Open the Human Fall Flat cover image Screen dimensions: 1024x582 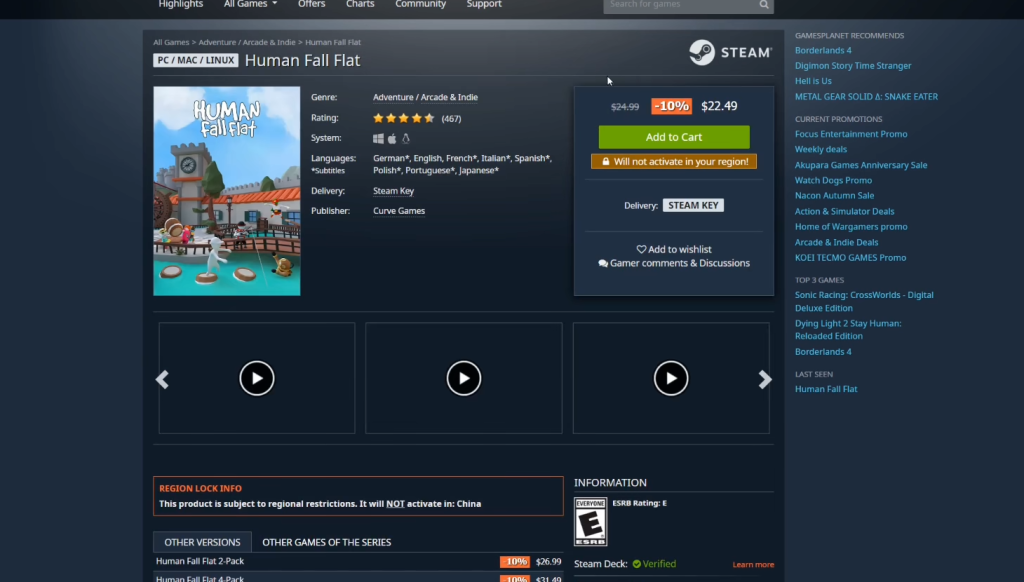pos(227,191)
